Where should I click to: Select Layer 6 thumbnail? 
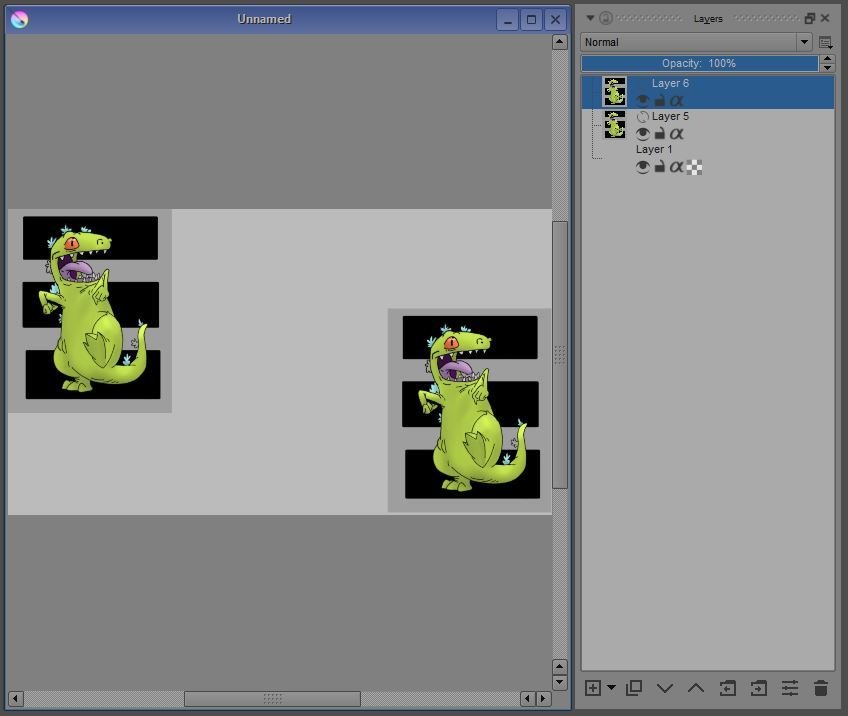point(615,91)
